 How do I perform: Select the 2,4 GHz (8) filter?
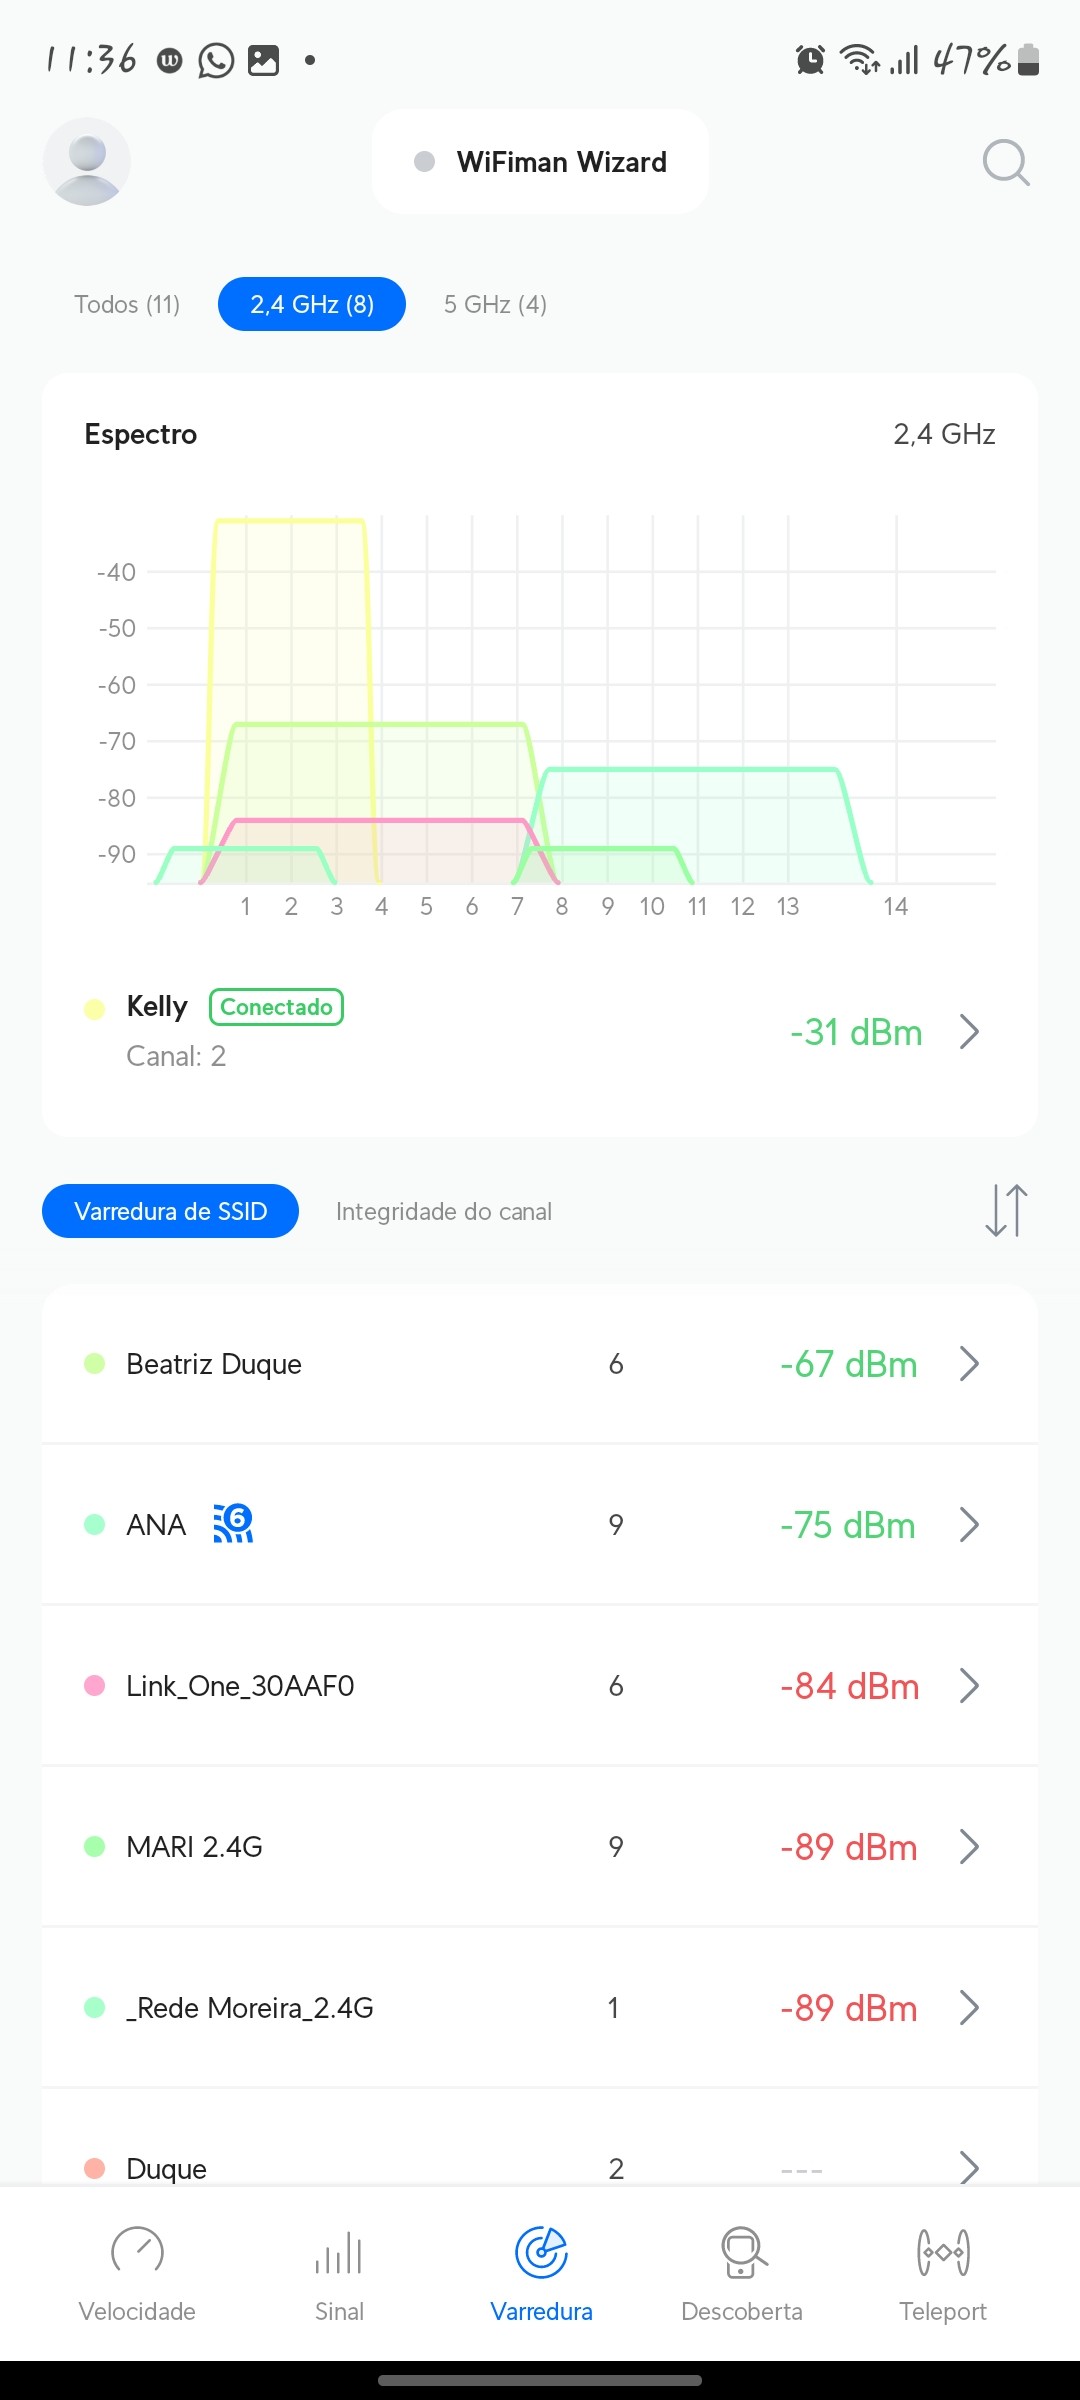(312, 304)
